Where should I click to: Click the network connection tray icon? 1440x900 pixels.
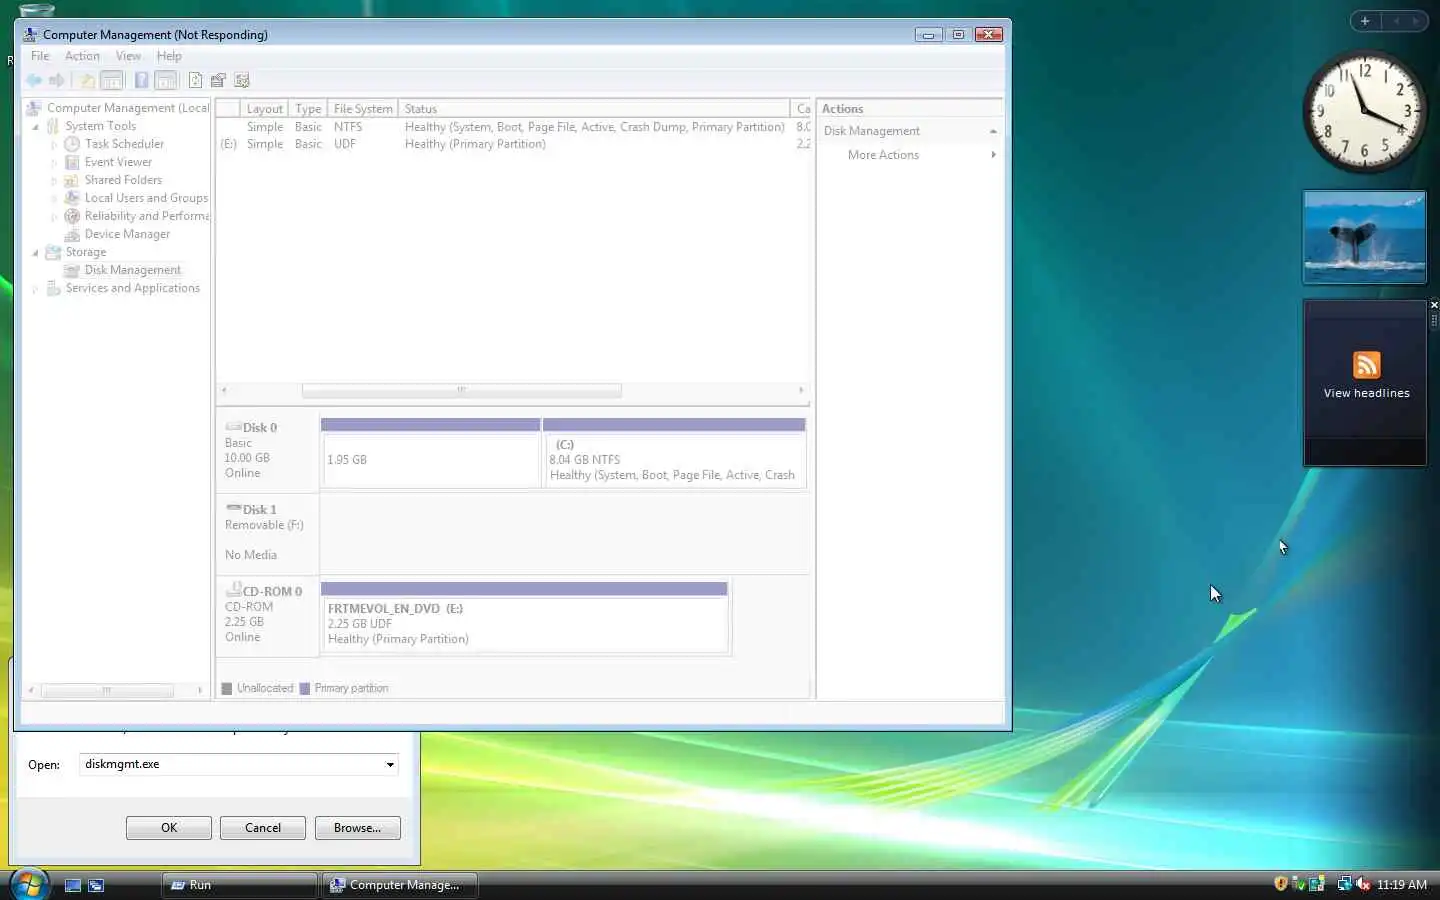[1344, 884]
